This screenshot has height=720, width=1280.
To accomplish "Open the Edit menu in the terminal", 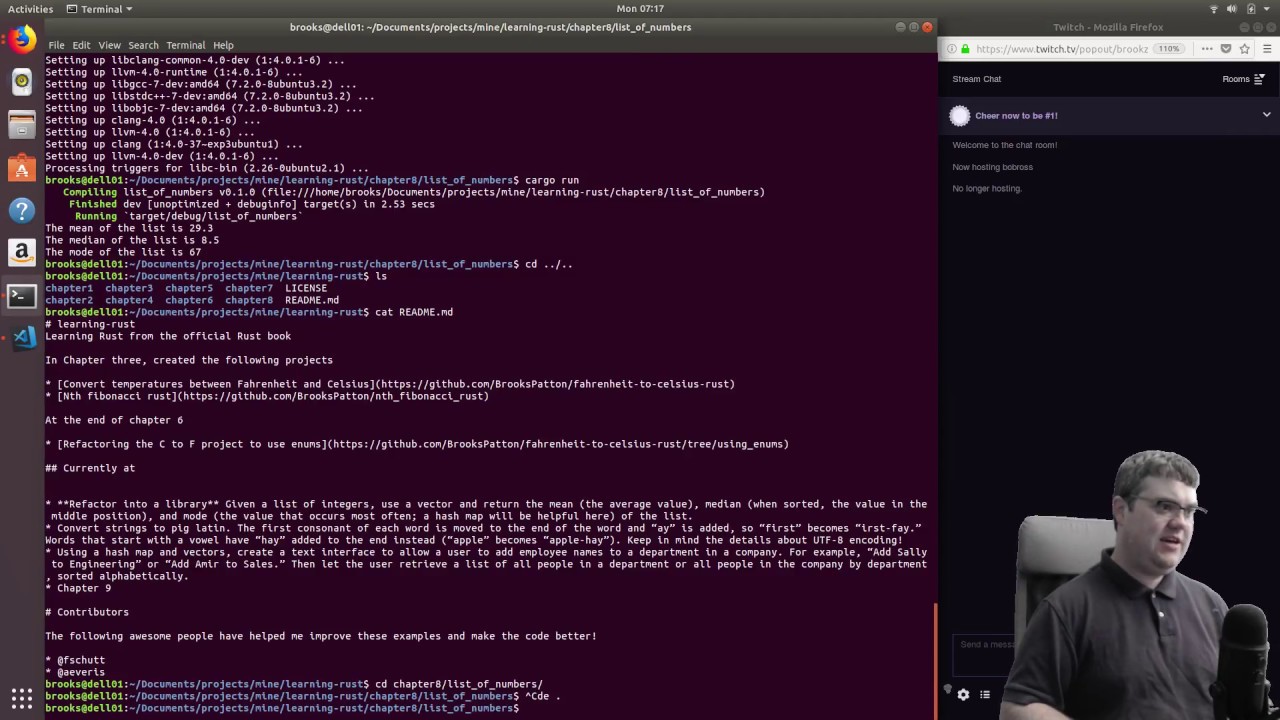I will 81,45.
